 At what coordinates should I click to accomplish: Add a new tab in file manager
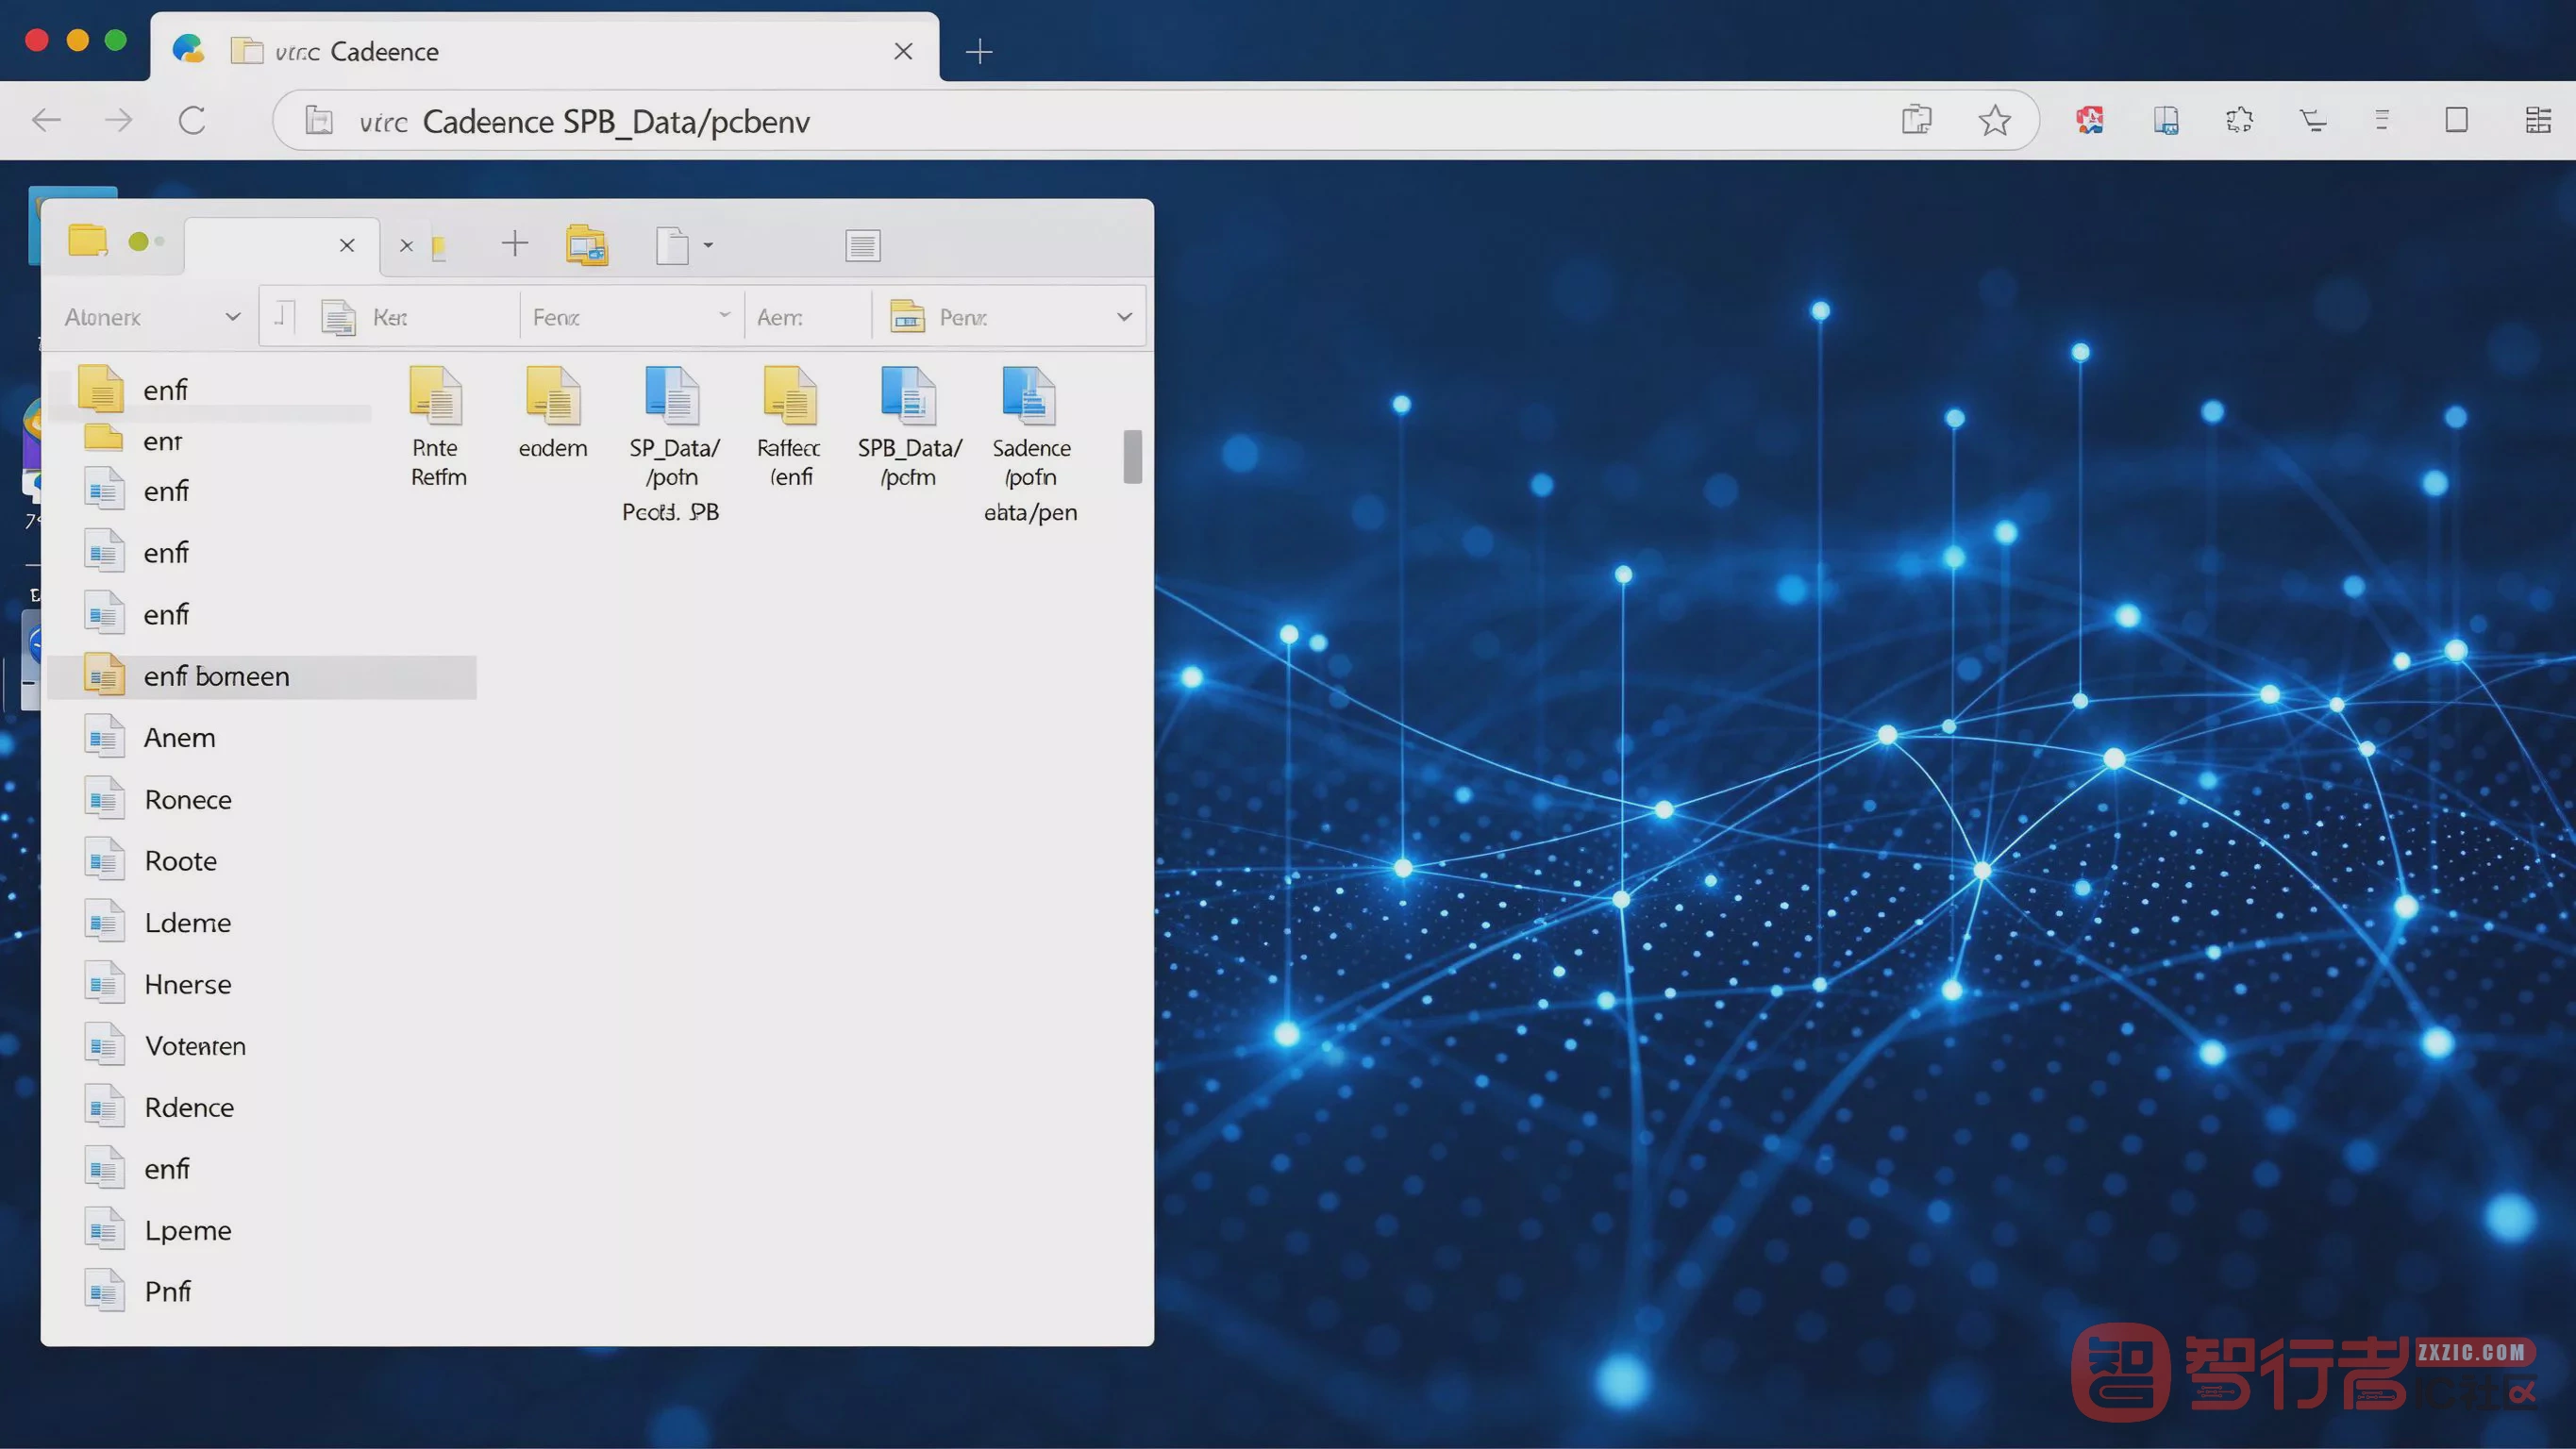[514, 244]
